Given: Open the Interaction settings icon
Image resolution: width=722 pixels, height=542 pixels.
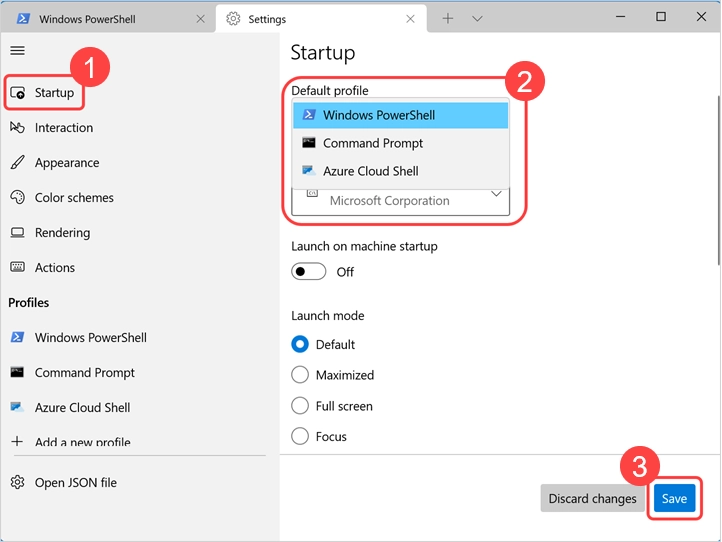Looking at the screenshot, I should click(17, 128).
